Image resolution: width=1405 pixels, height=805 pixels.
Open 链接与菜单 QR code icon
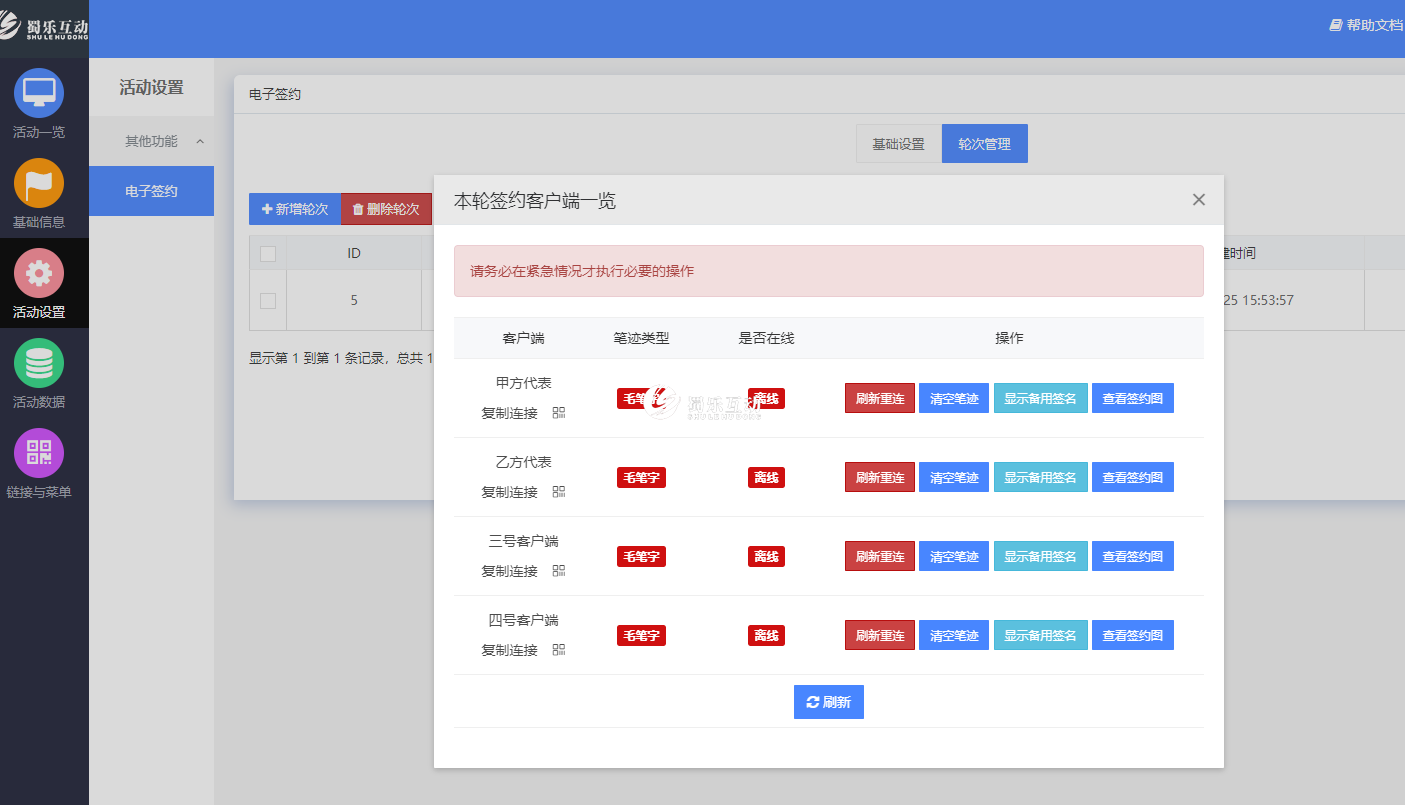click(x=39, y=454)
